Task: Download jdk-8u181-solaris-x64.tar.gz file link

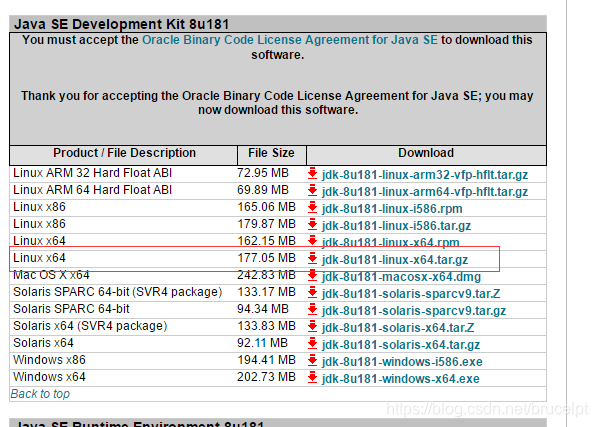Action: (401, 345)
